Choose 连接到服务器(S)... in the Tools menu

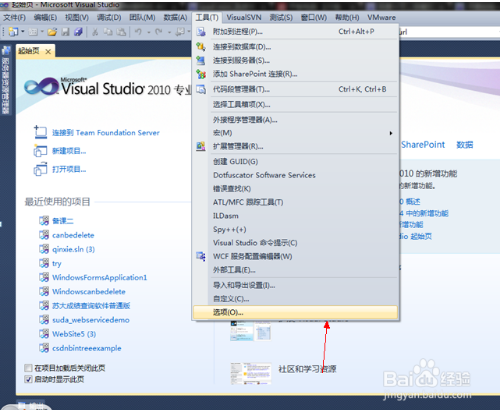(295, 60)
